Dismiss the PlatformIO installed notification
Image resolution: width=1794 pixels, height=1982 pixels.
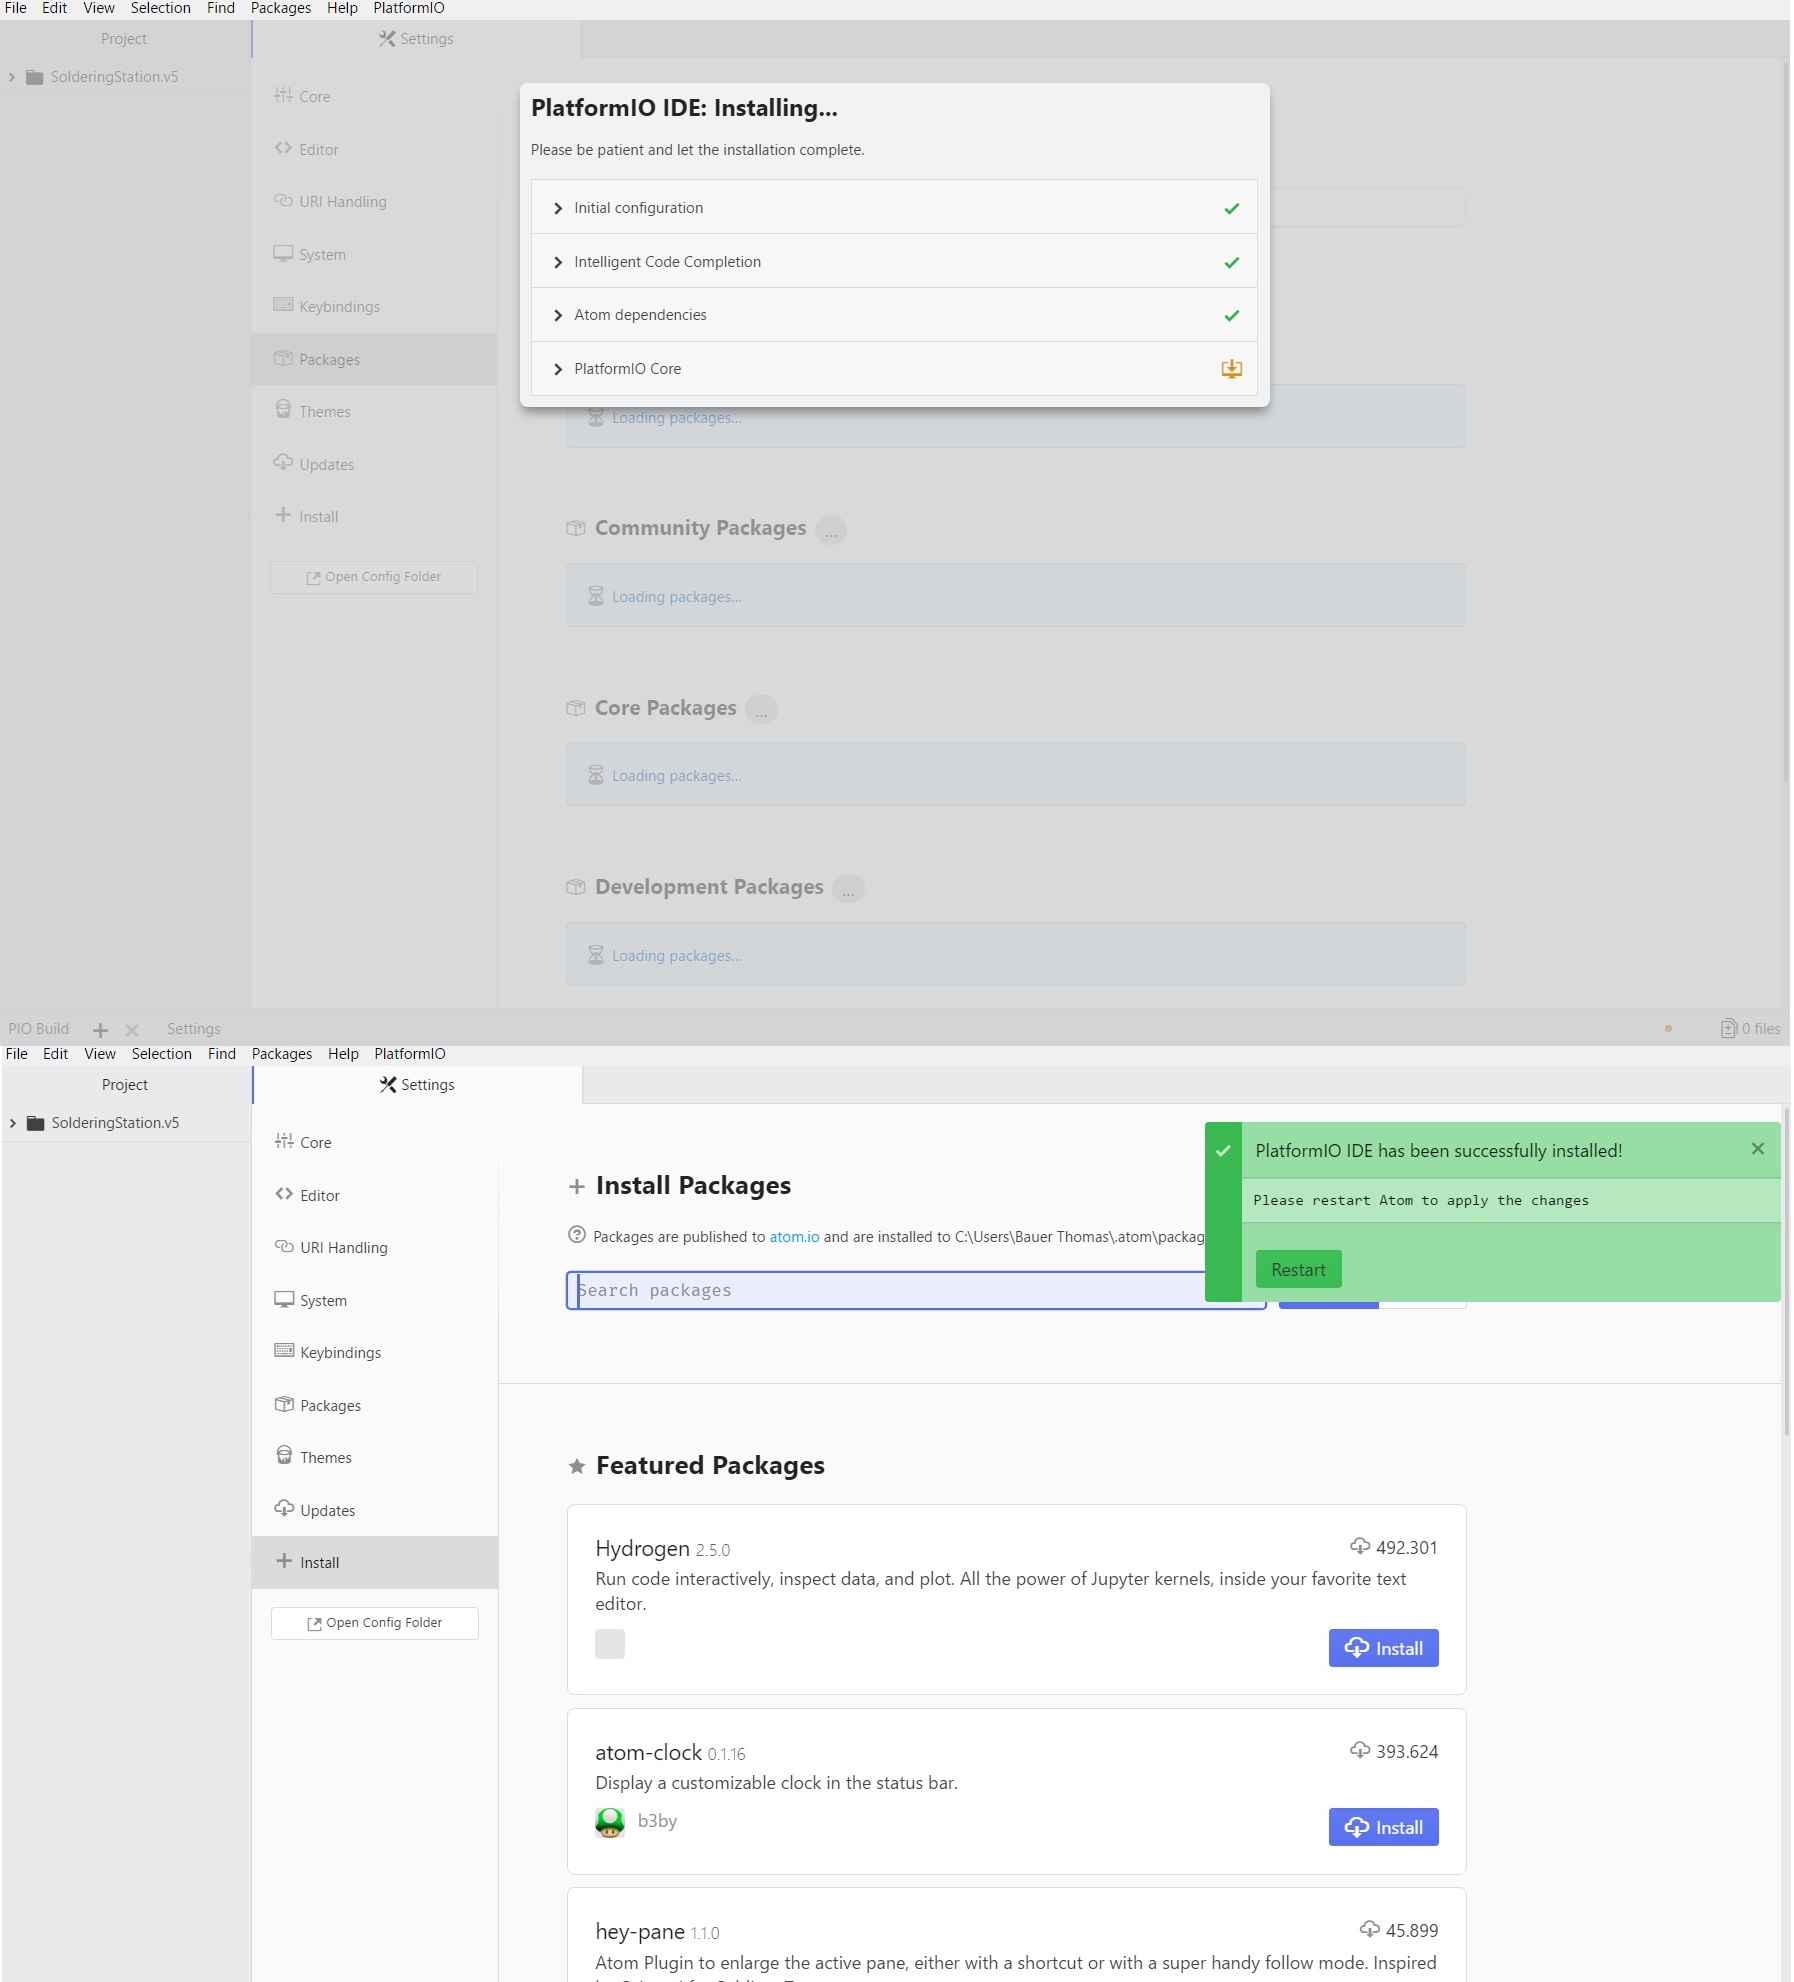(x=1757, y=1149)
